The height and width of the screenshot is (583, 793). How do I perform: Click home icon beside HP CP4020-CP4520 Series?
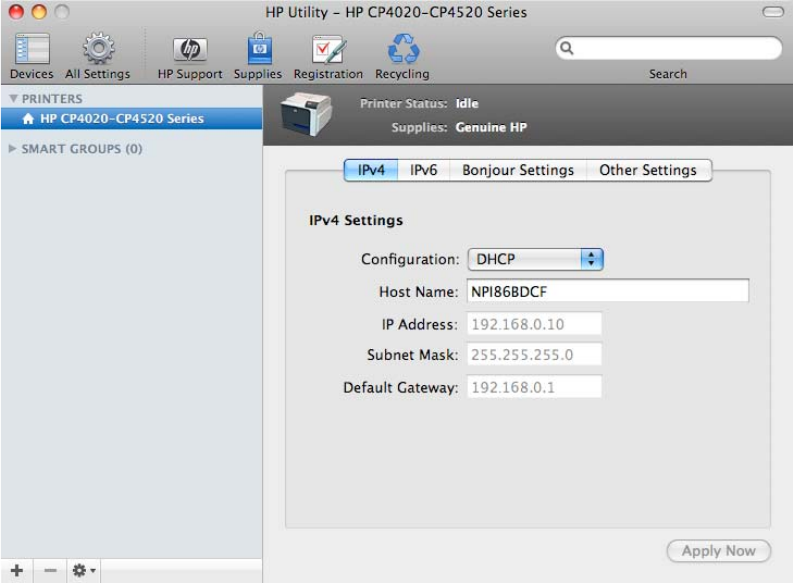coord(28,119)
